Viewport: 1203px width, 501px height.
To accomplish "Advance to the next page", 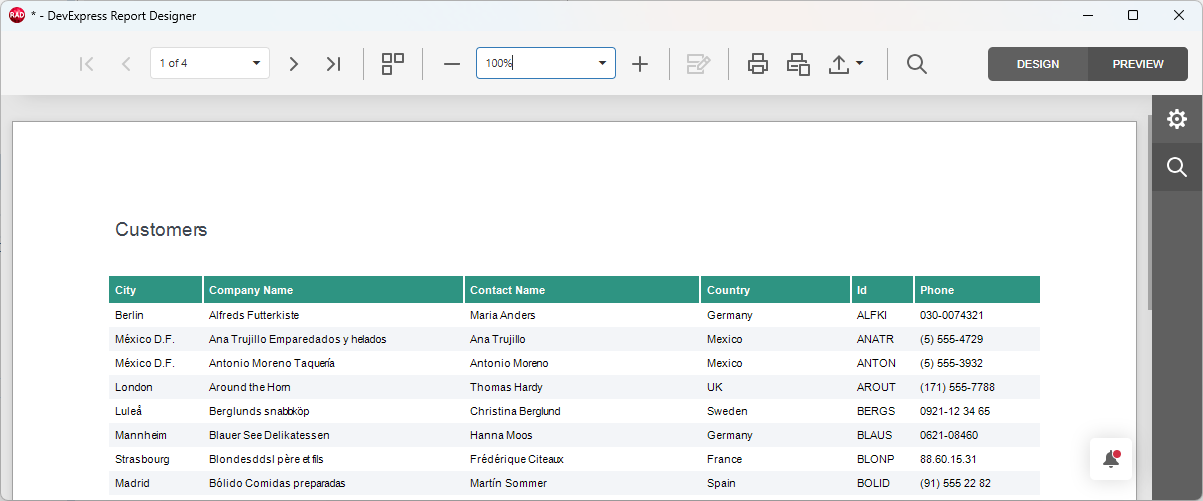I will click(x=293, y=64).
